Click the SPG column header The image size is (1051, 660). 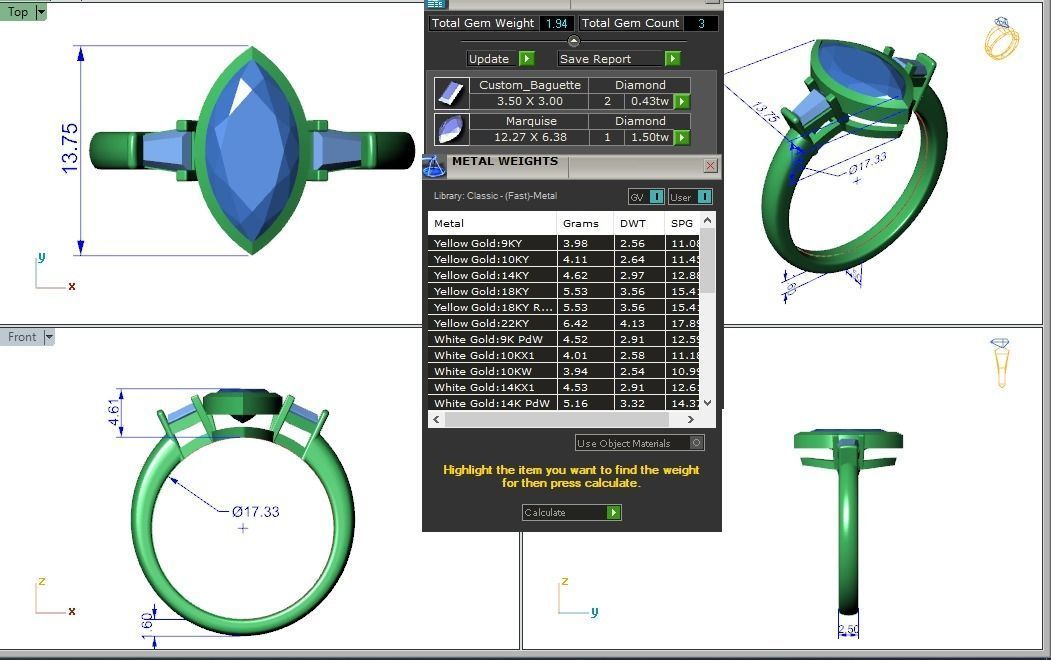[x=682, y=223]
